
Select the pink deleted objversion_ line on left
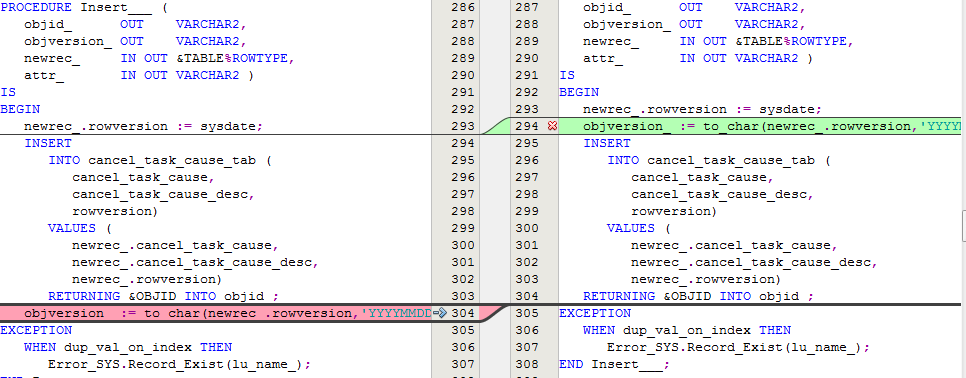click(216, 313)
